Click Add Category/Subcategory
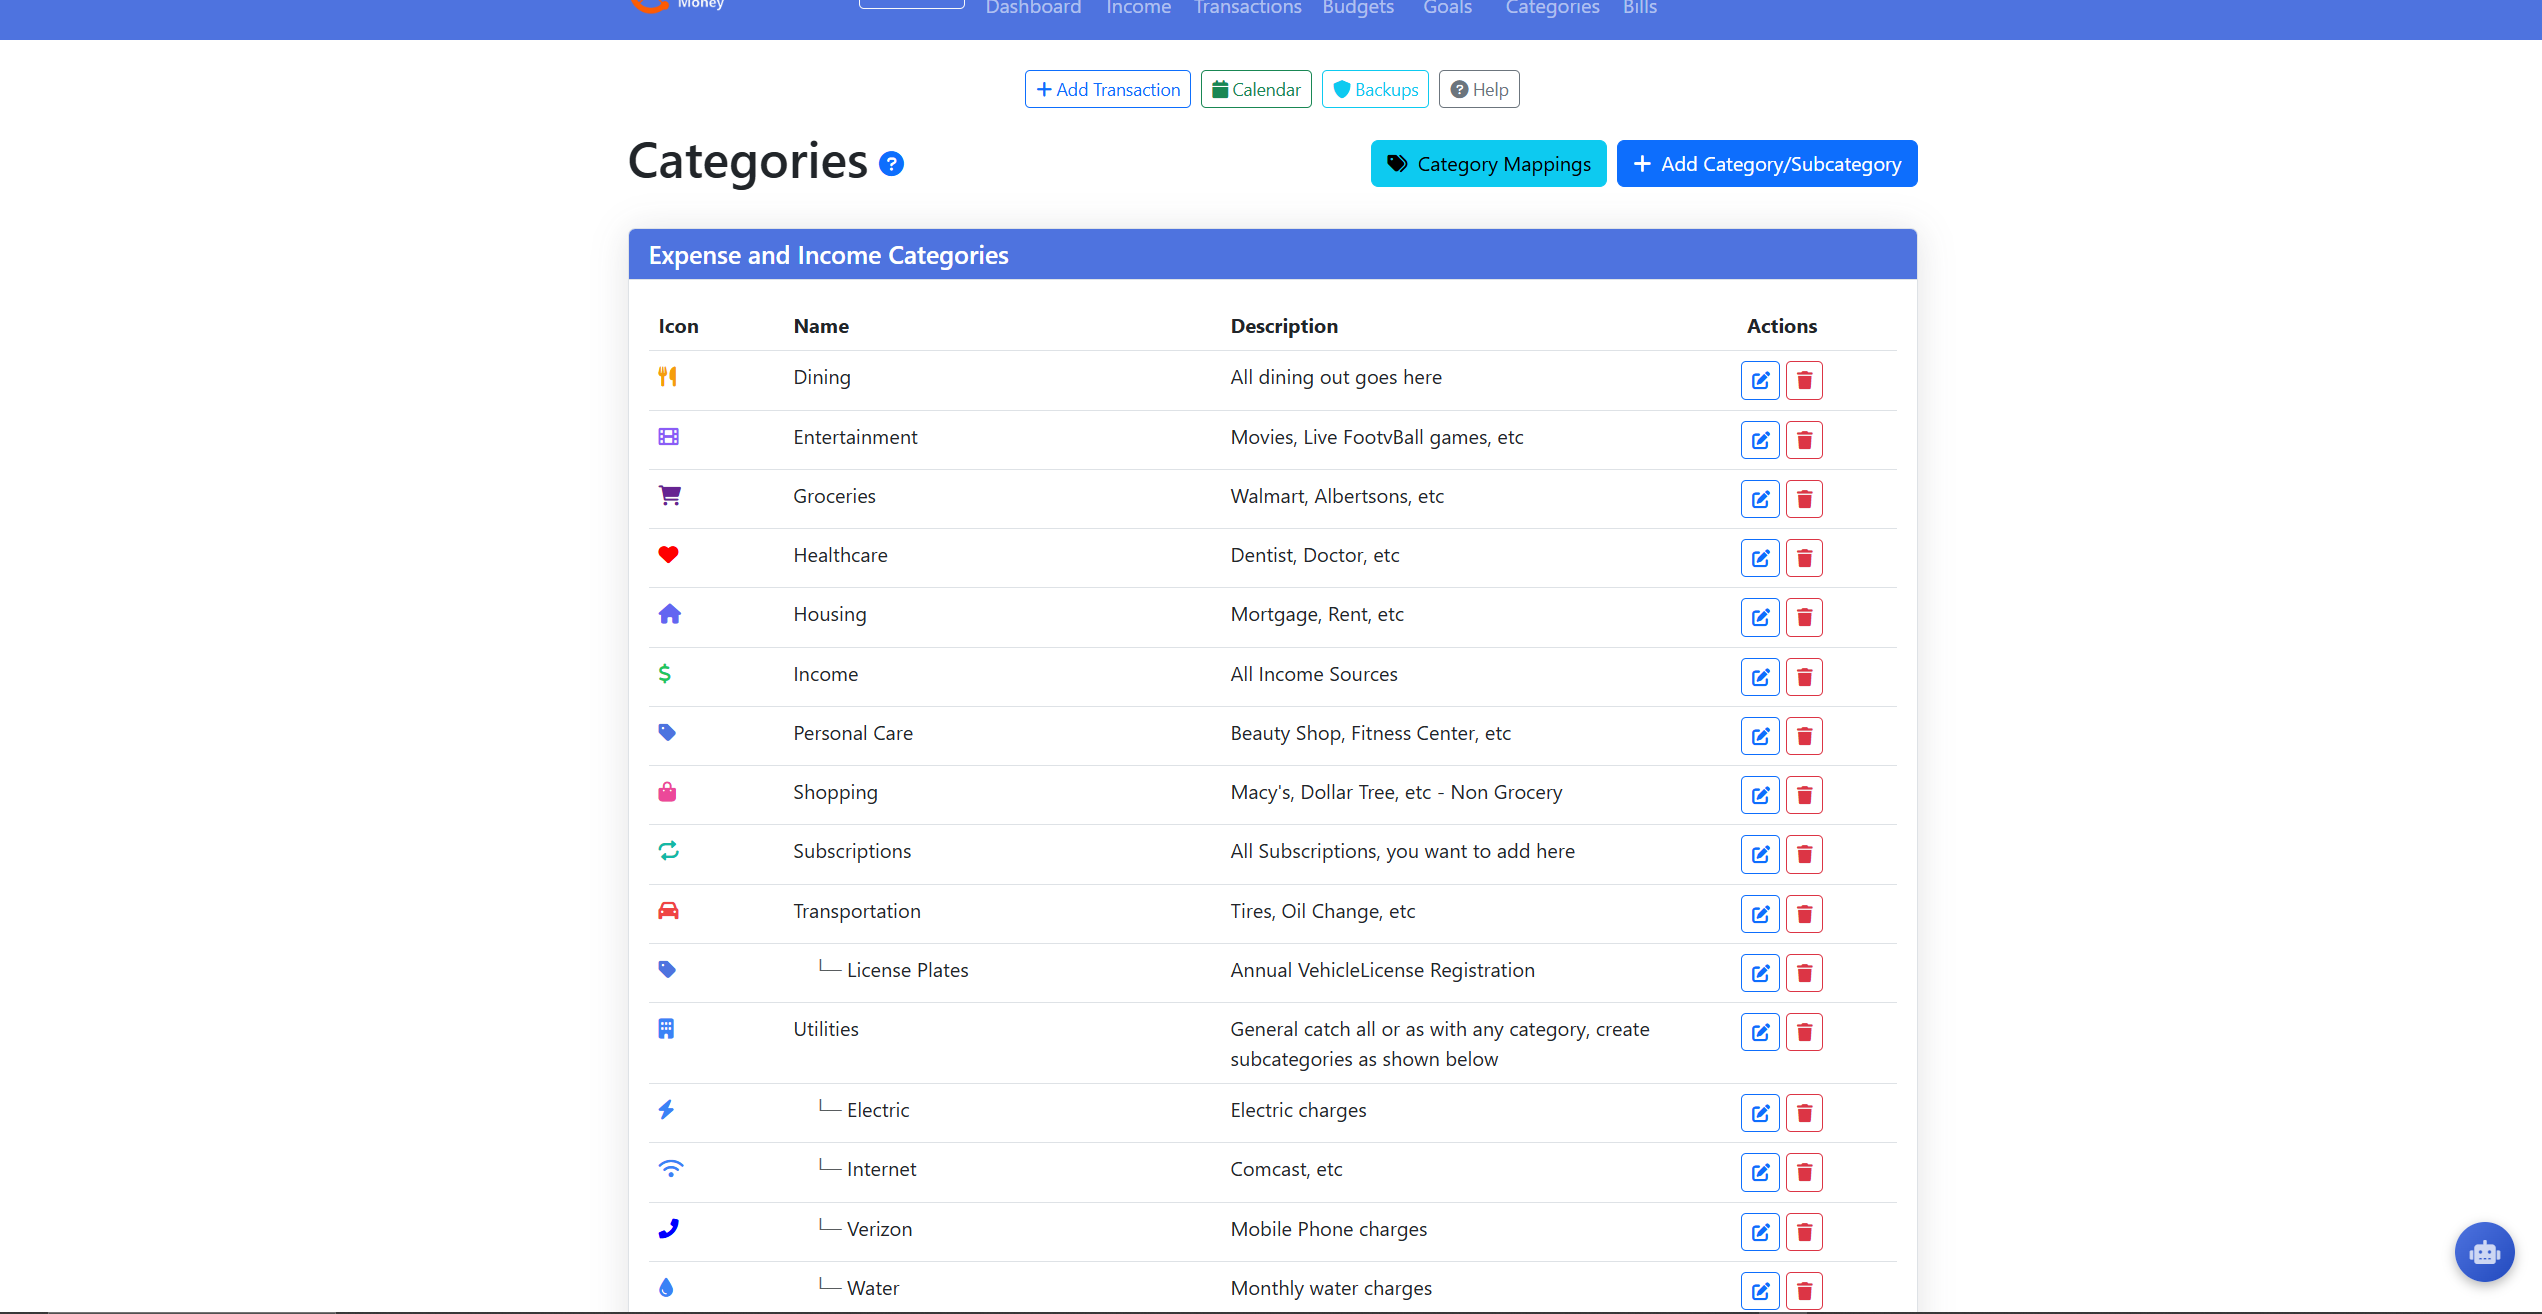The height and width of the screenshot is (1314, 2542). point(1767,163)
